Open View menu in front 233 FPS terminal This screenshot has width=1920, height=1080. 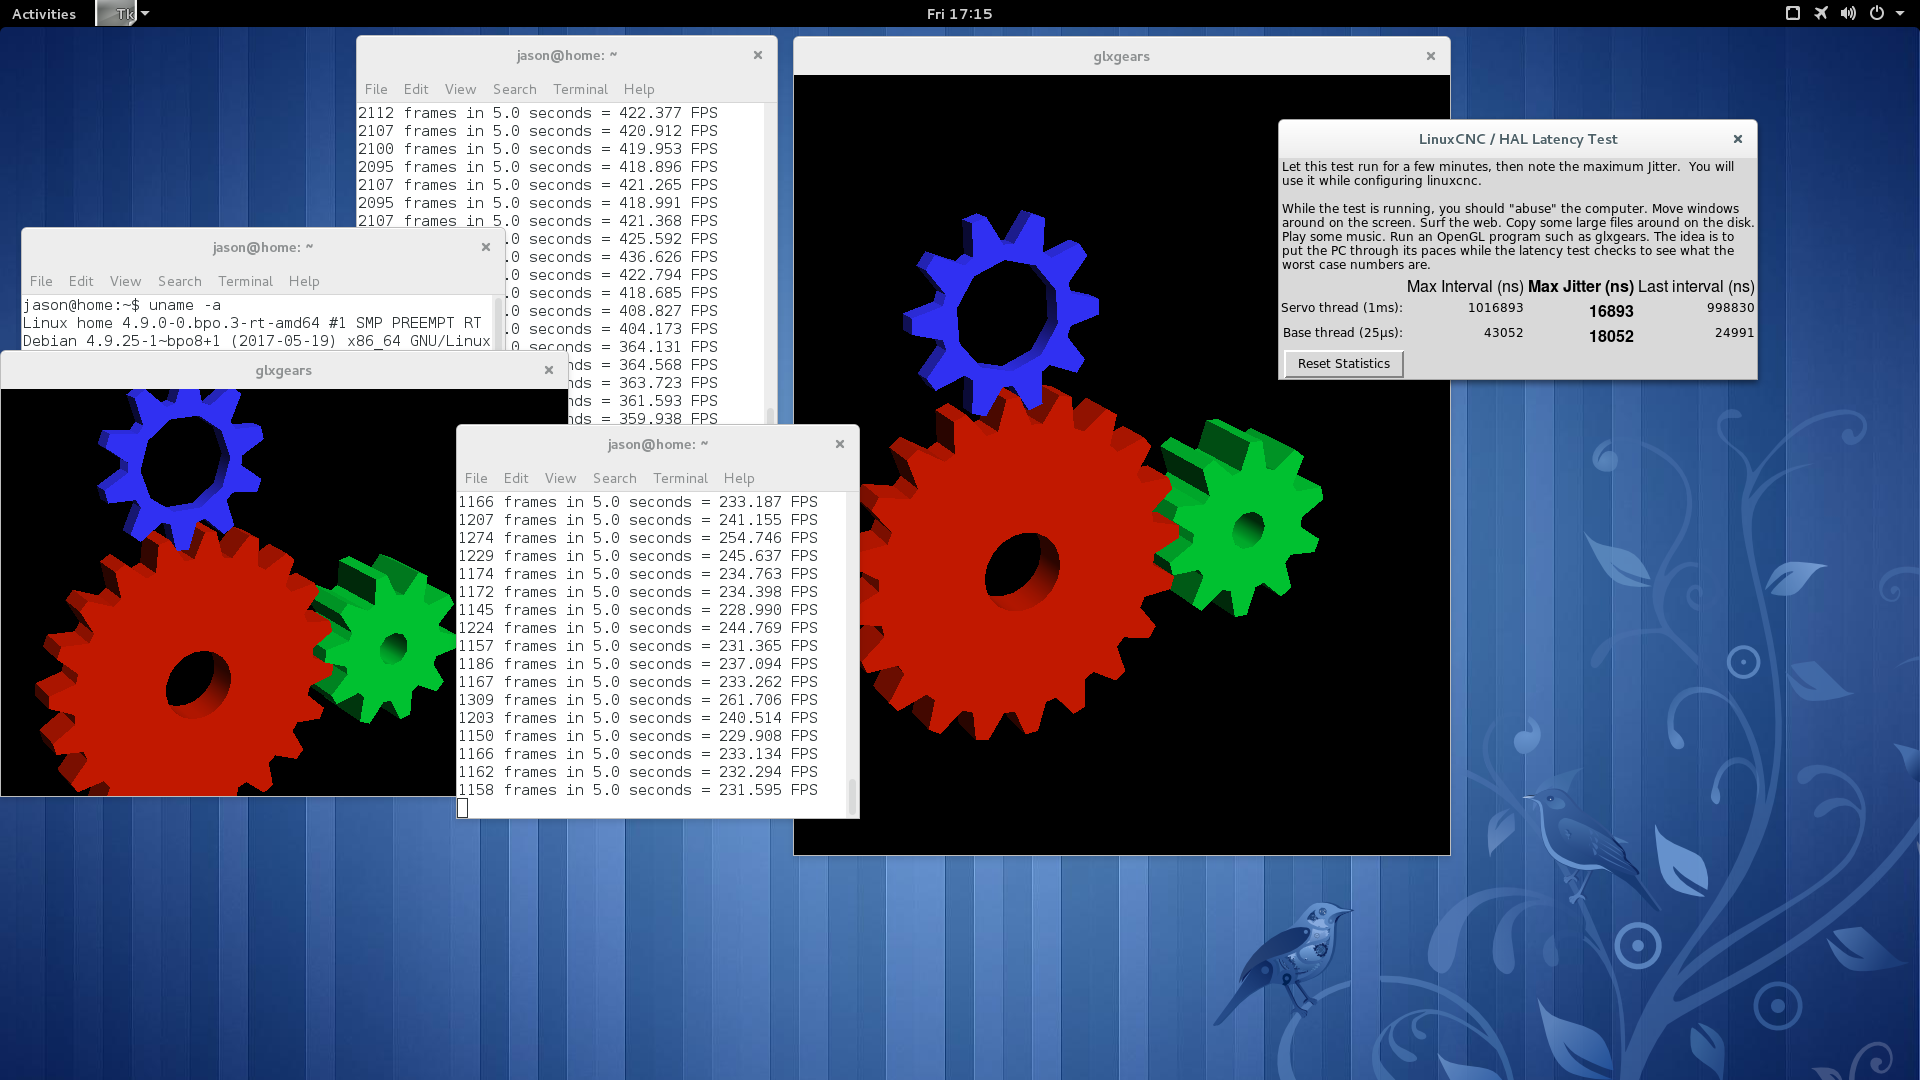560,478
